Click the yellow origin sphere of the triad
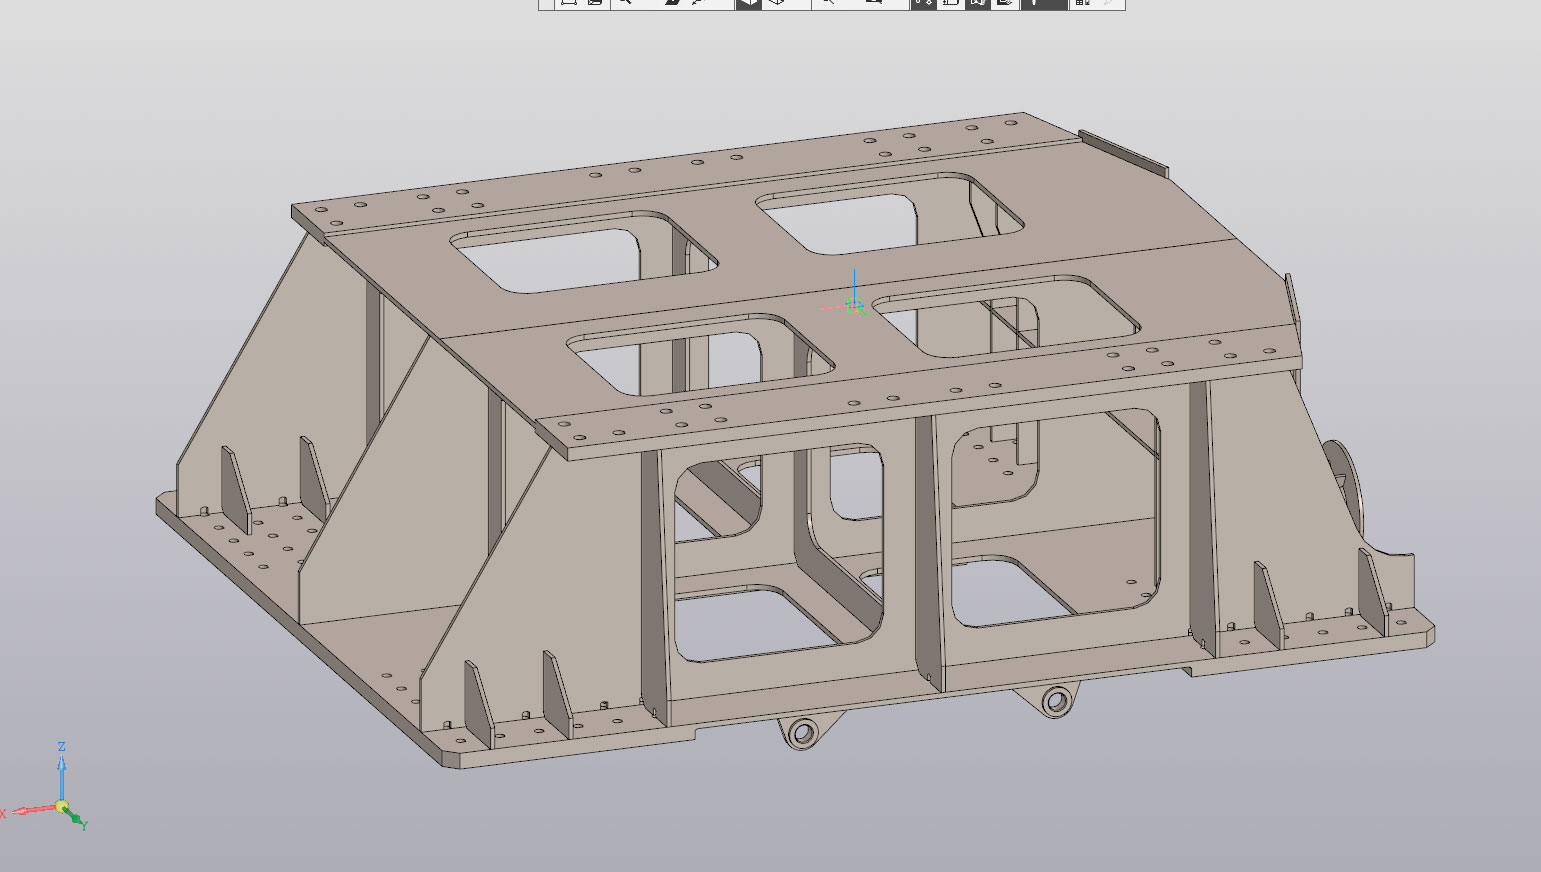1541x872 pixels. [62, 806]
